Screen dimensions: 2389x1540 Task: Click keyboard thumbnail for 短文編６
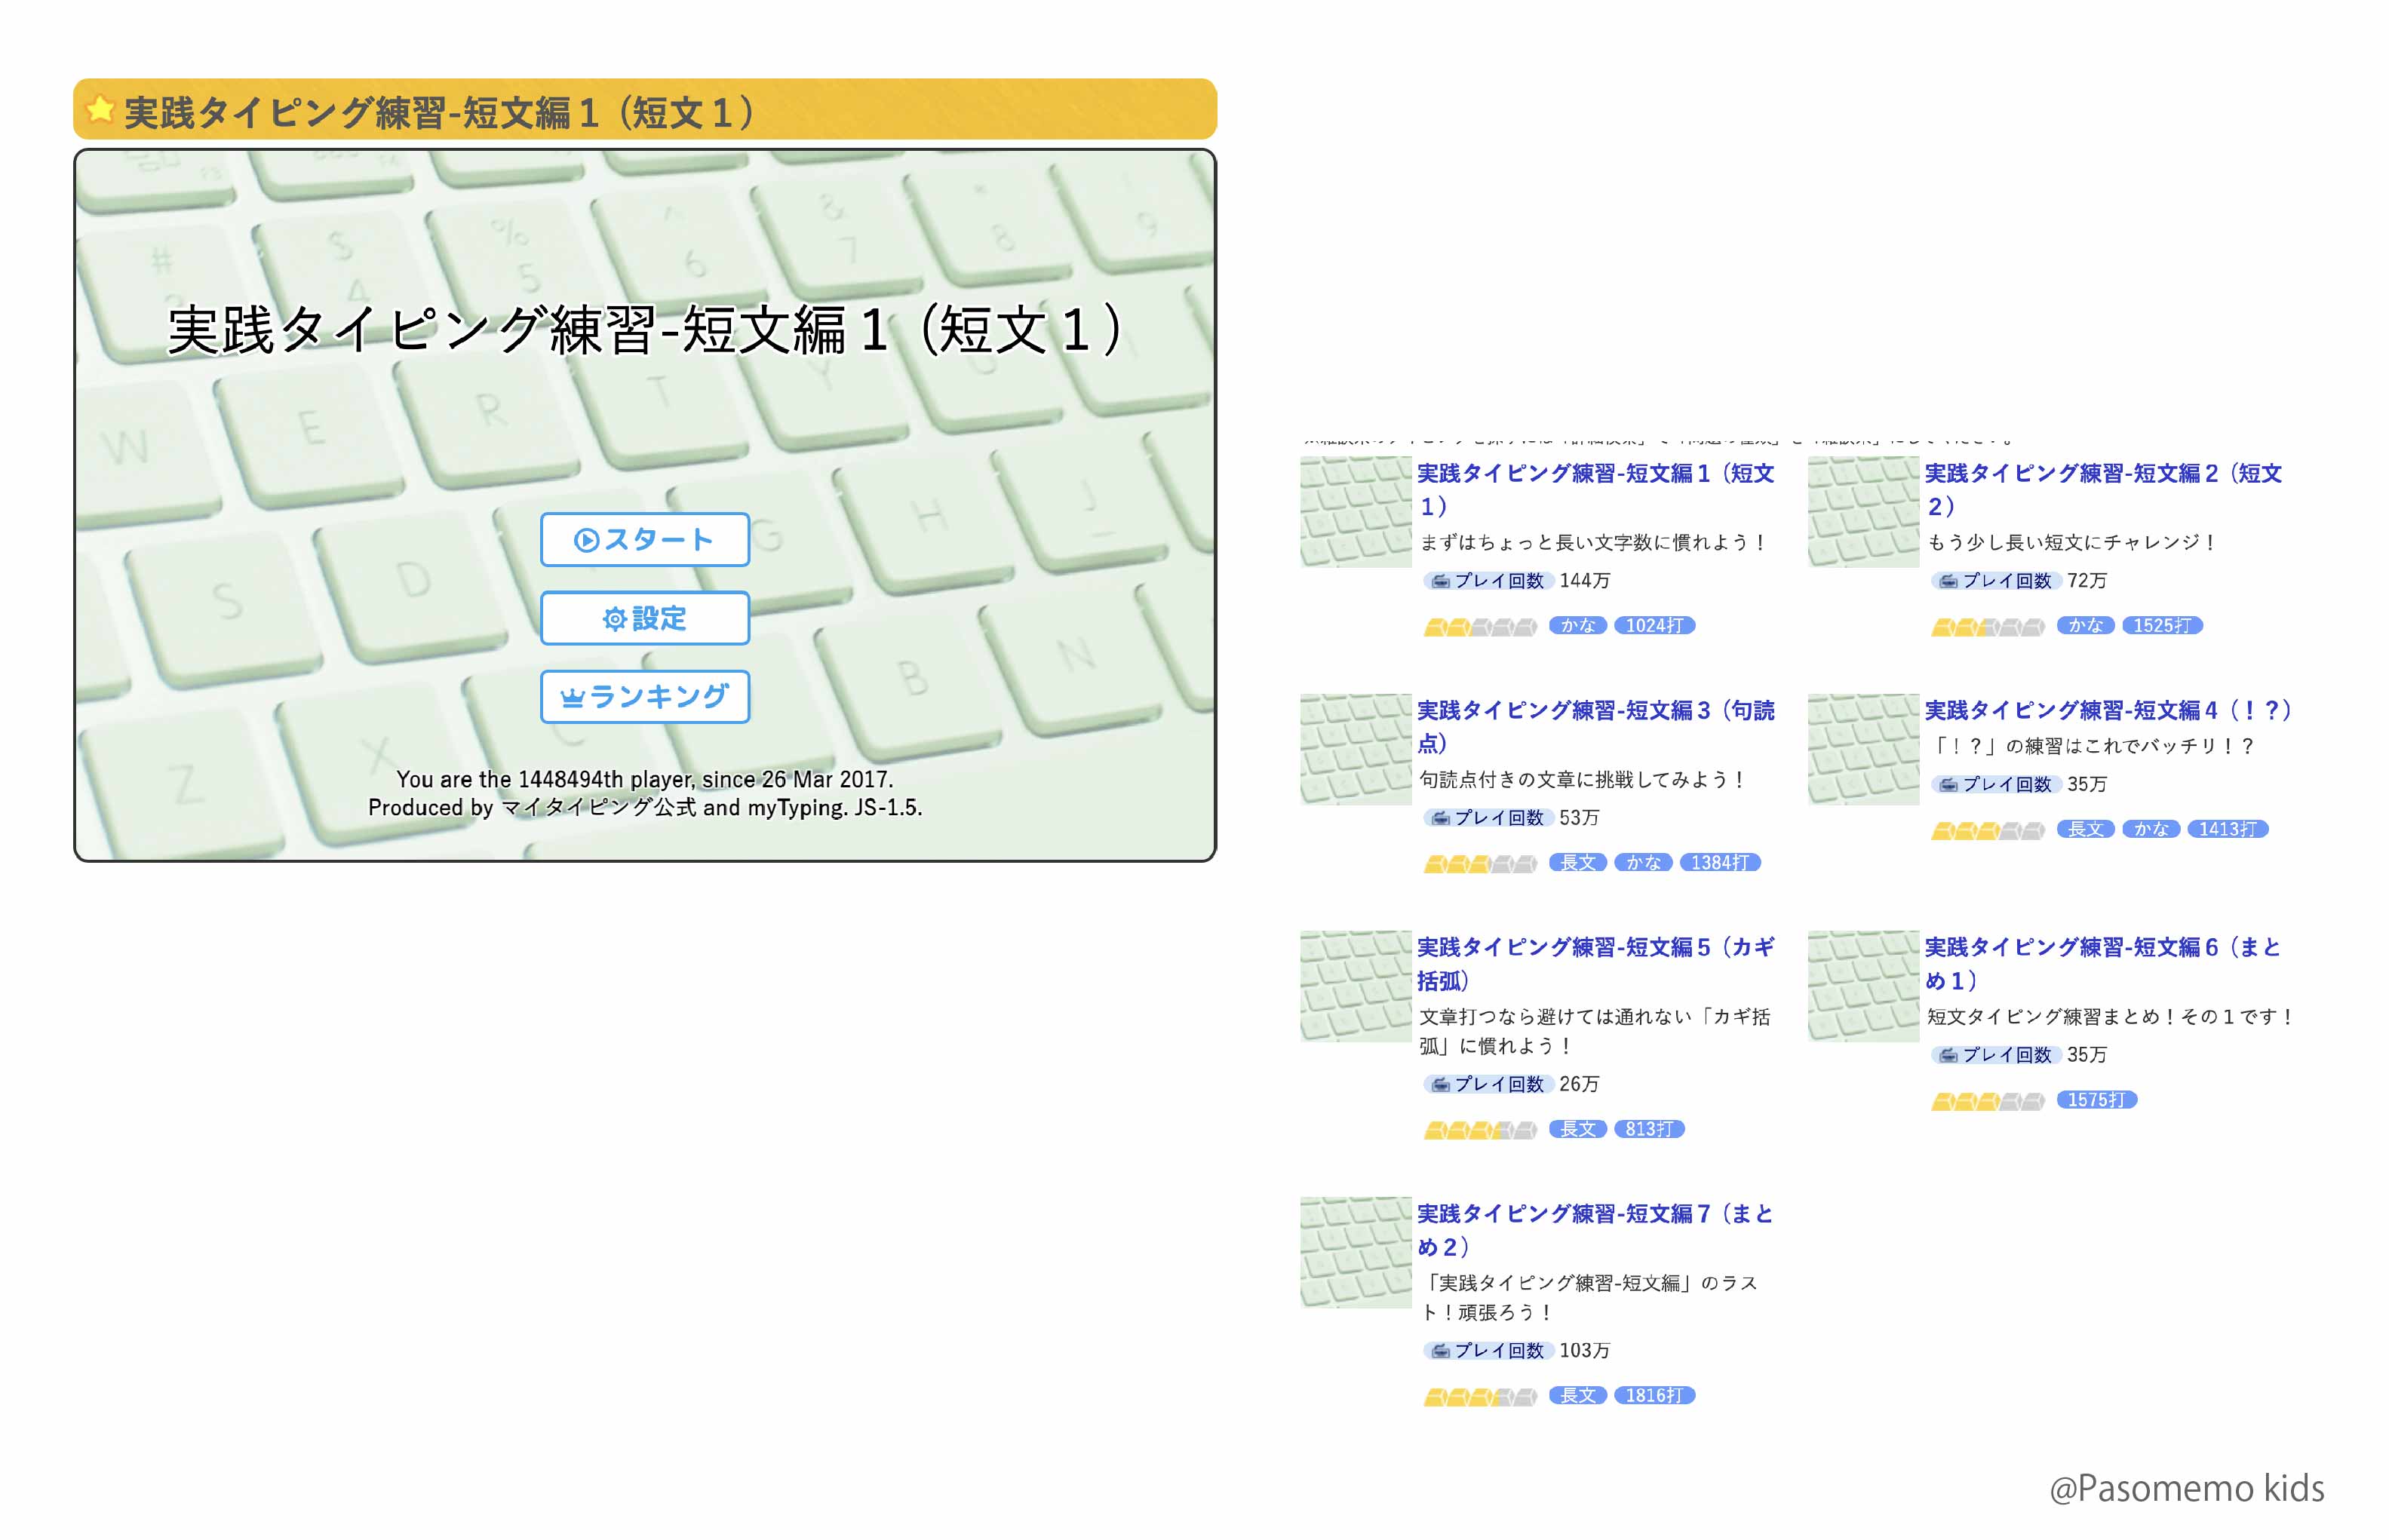[x=1863, y=986]
